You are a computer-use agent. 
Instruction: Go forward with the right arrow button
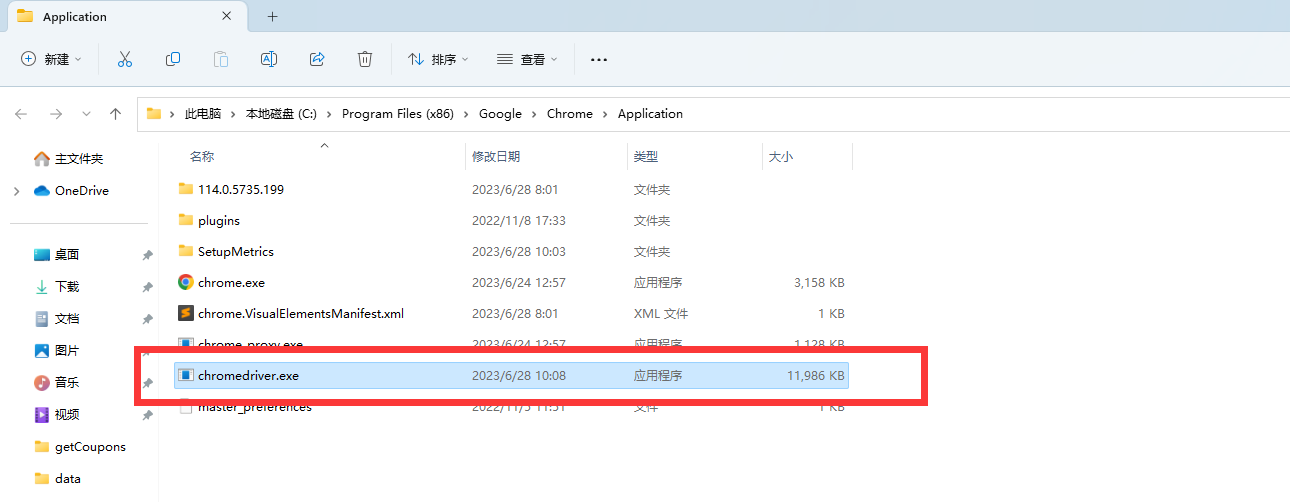(56, 114)
